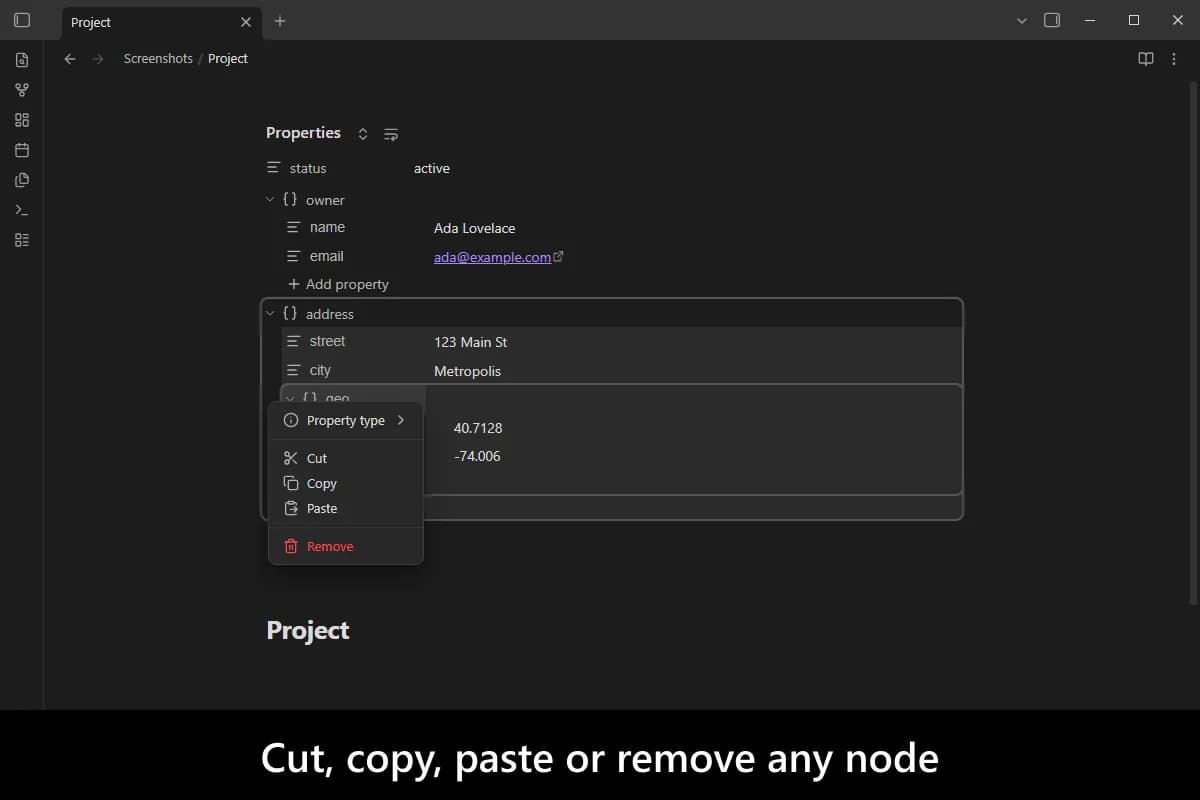1200x800 pixels.
Task: Close the Project tab
Action: [246, 22]
